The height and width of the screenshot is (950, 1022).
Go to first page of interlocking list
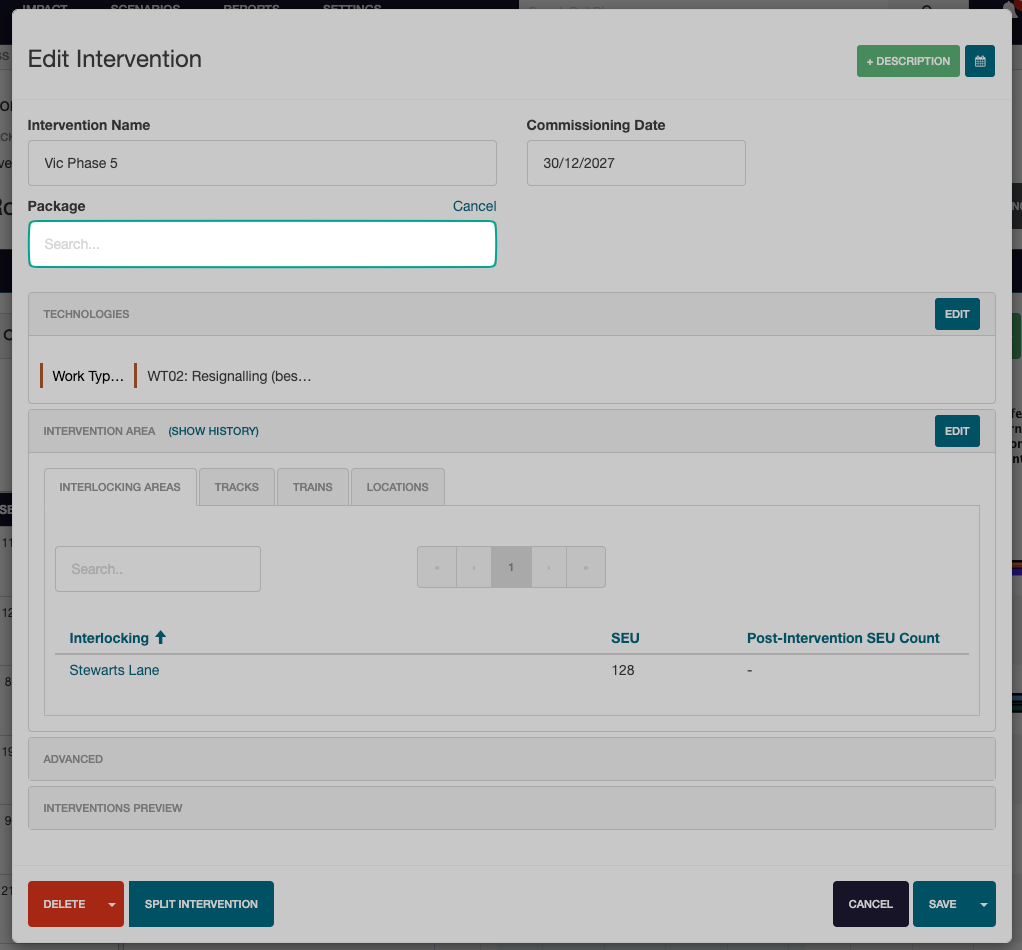(x=437, y=567)
